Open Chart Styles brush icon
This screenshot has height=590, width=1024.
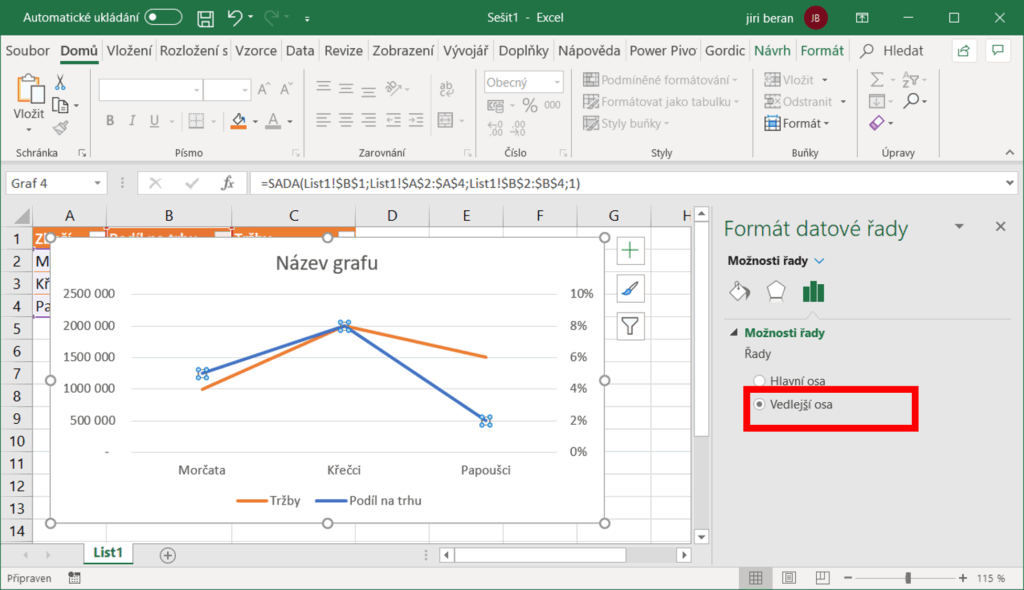coord(631,289)
